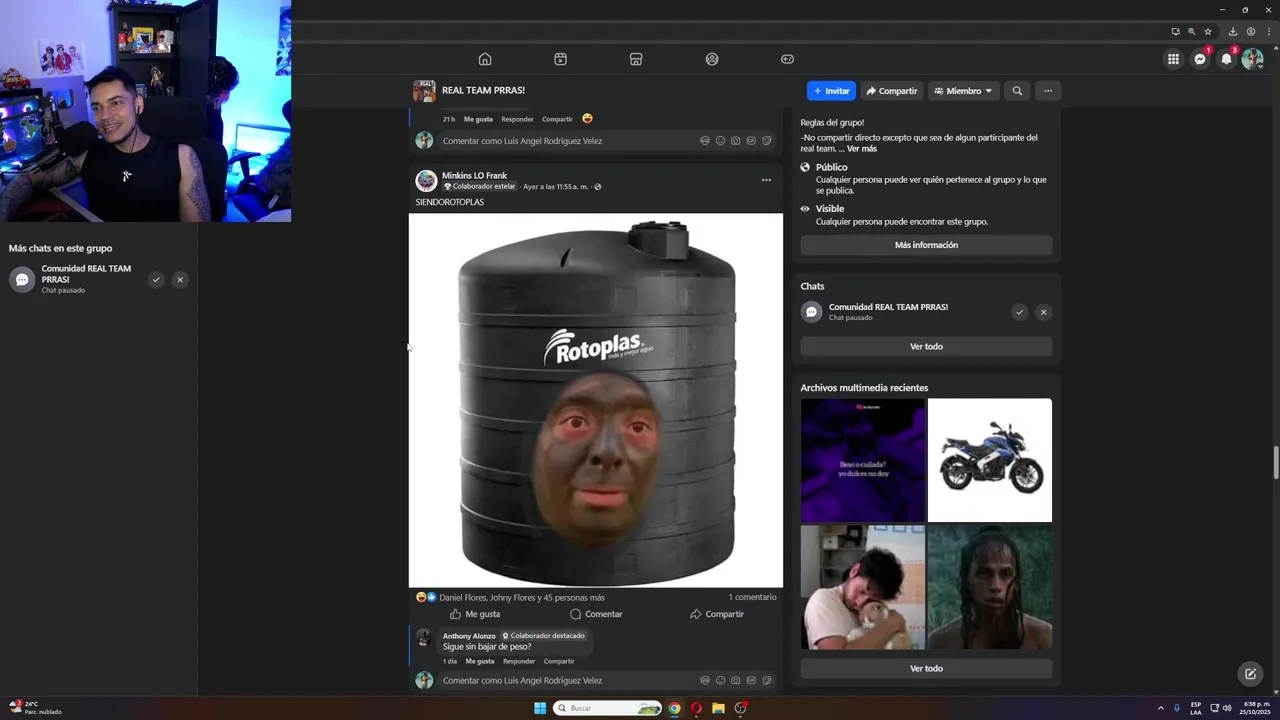Open Minkins LO Frank profile picture

tap(426, 181)
